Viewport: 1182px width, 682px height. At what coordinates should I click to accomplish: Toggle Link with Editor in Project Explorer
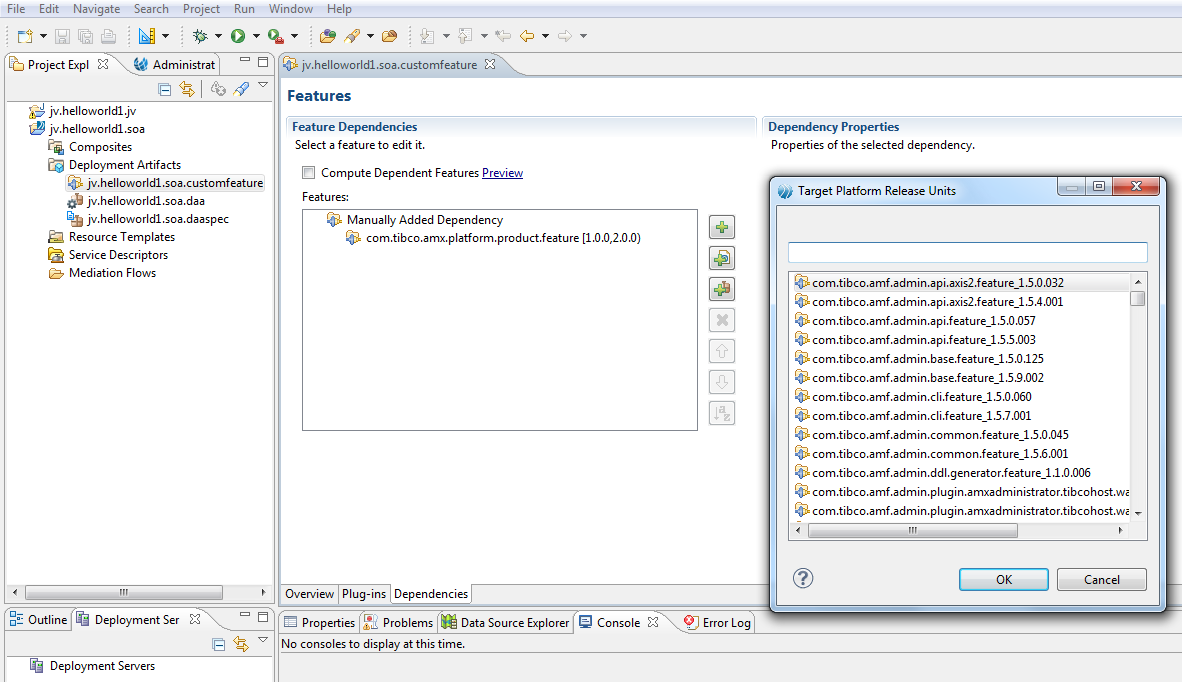186,89
